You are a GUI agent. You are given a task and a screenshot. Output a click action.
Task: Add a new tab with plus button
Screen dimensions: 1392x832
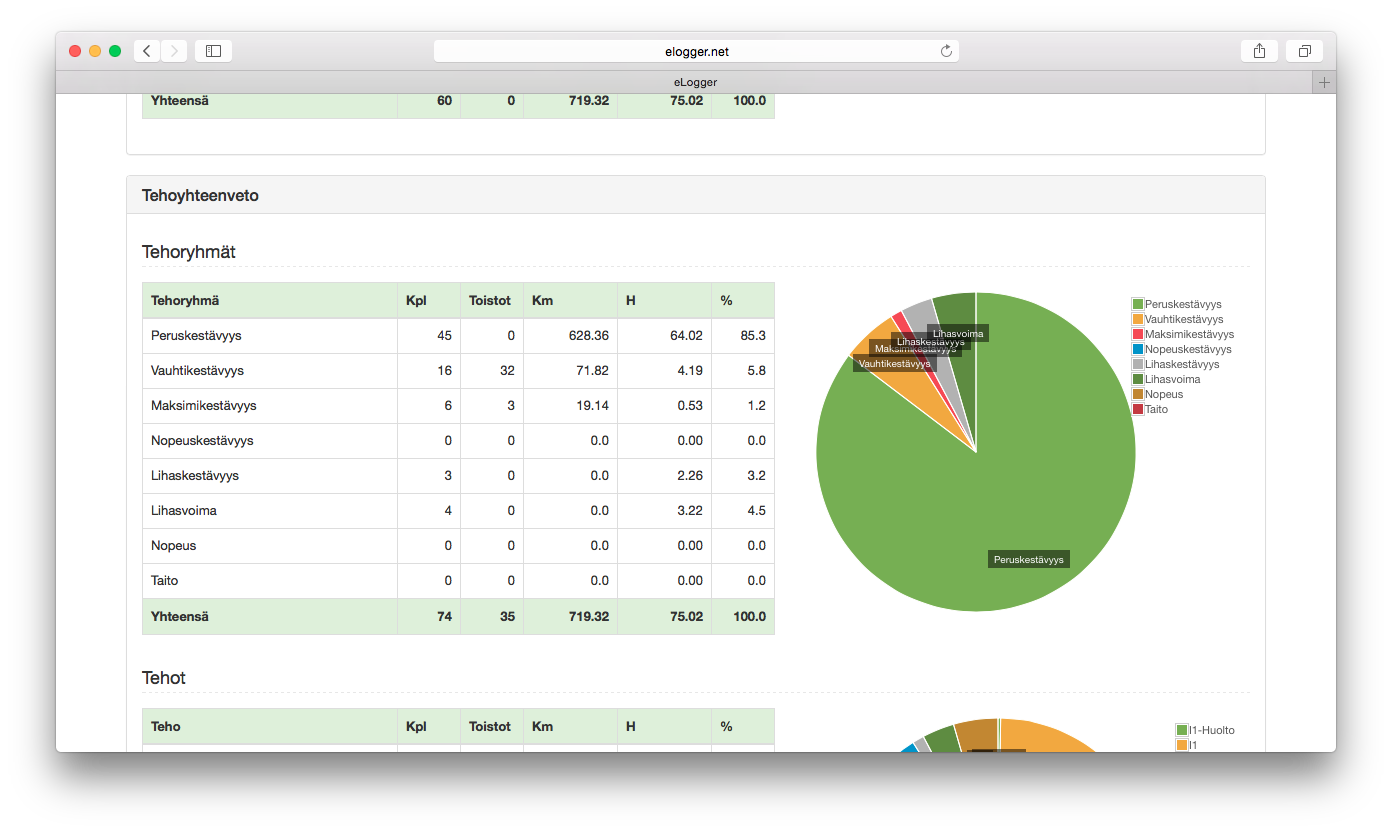pos(1324,82)
